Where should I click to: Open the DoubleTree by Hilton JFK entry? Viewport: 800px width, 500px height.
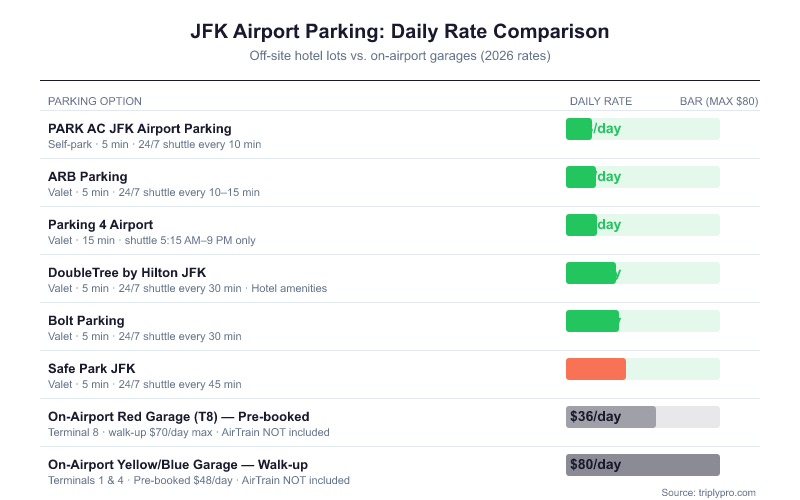point(127,272)
